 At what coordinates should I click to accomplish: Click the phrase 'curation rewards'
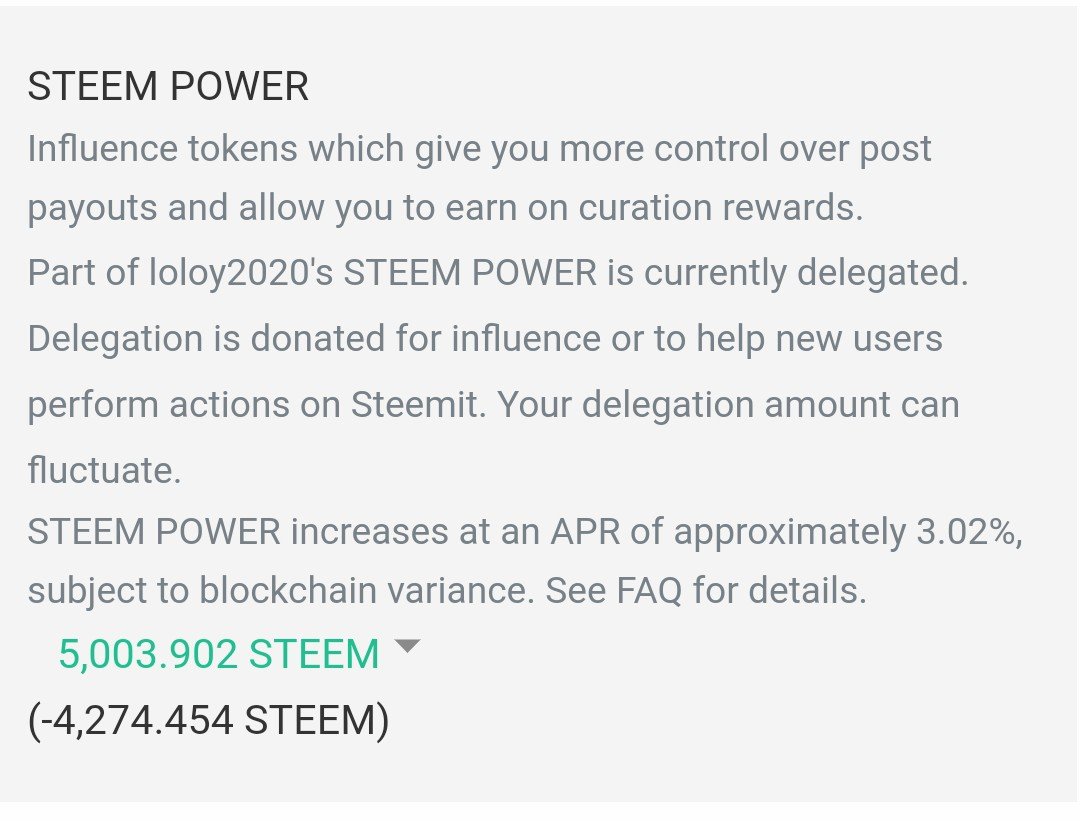720,207
